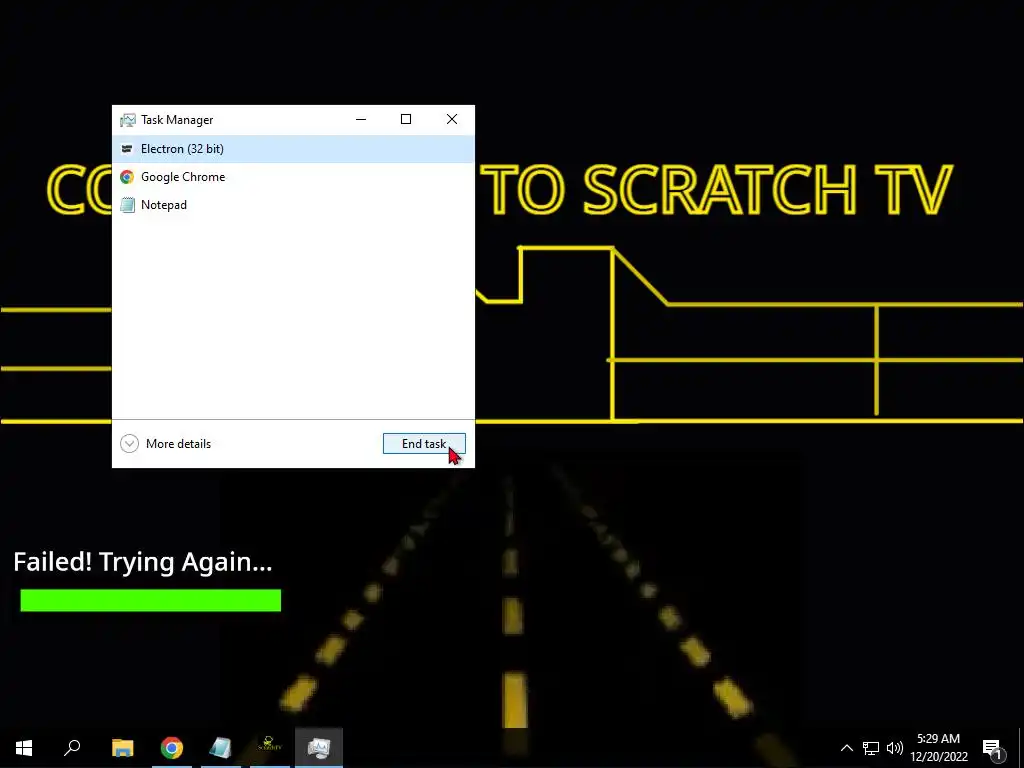This screenshot has height=768, width=1024.
Task: Close the Task Manager window
Action: [452, 120]
